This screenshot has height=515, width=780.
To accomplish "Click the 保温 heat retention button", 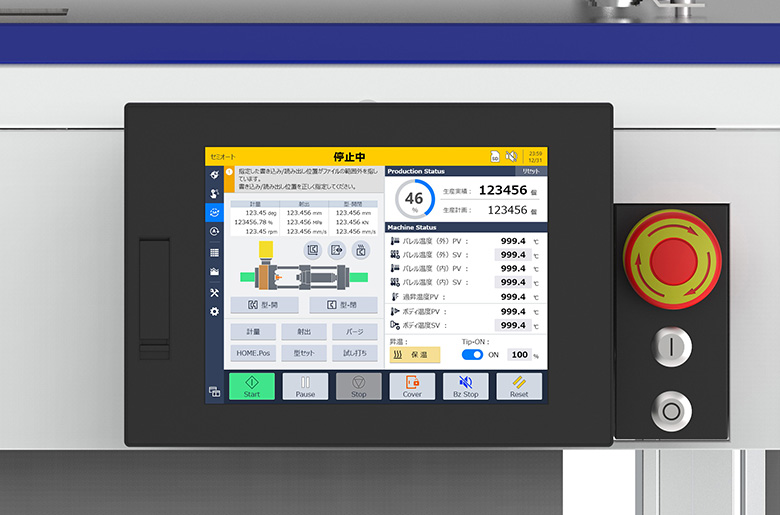I will click(412, 355).
